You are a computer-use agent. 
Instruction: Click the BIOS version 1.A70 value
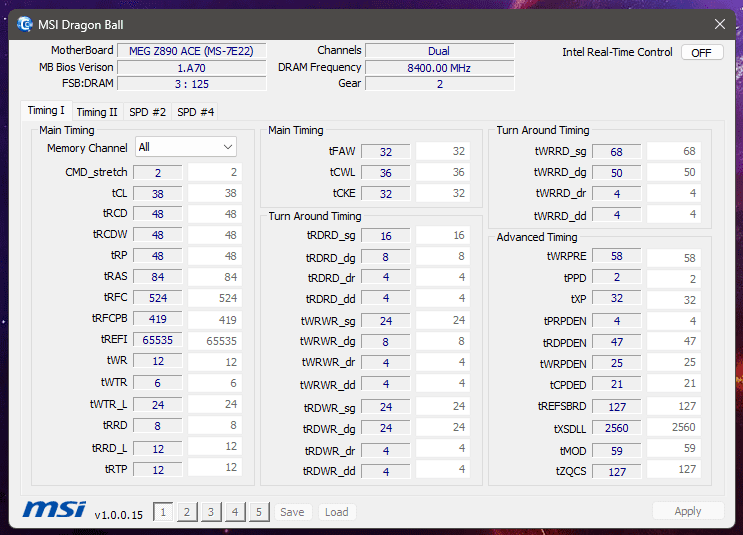191,68
